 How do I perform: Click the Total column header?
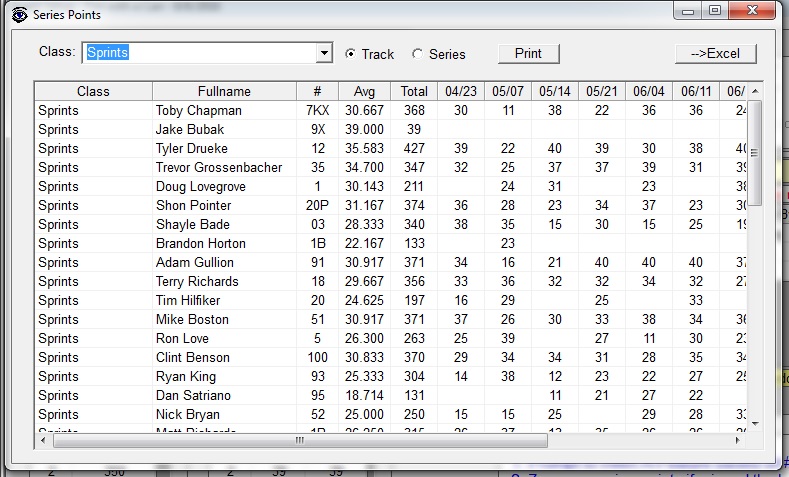(414, 91)
